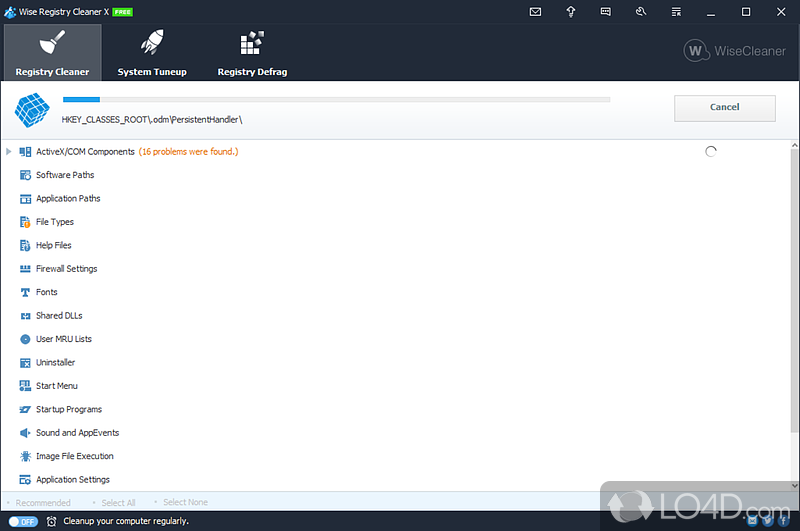Click the Fonts icon

click(25, 292)
